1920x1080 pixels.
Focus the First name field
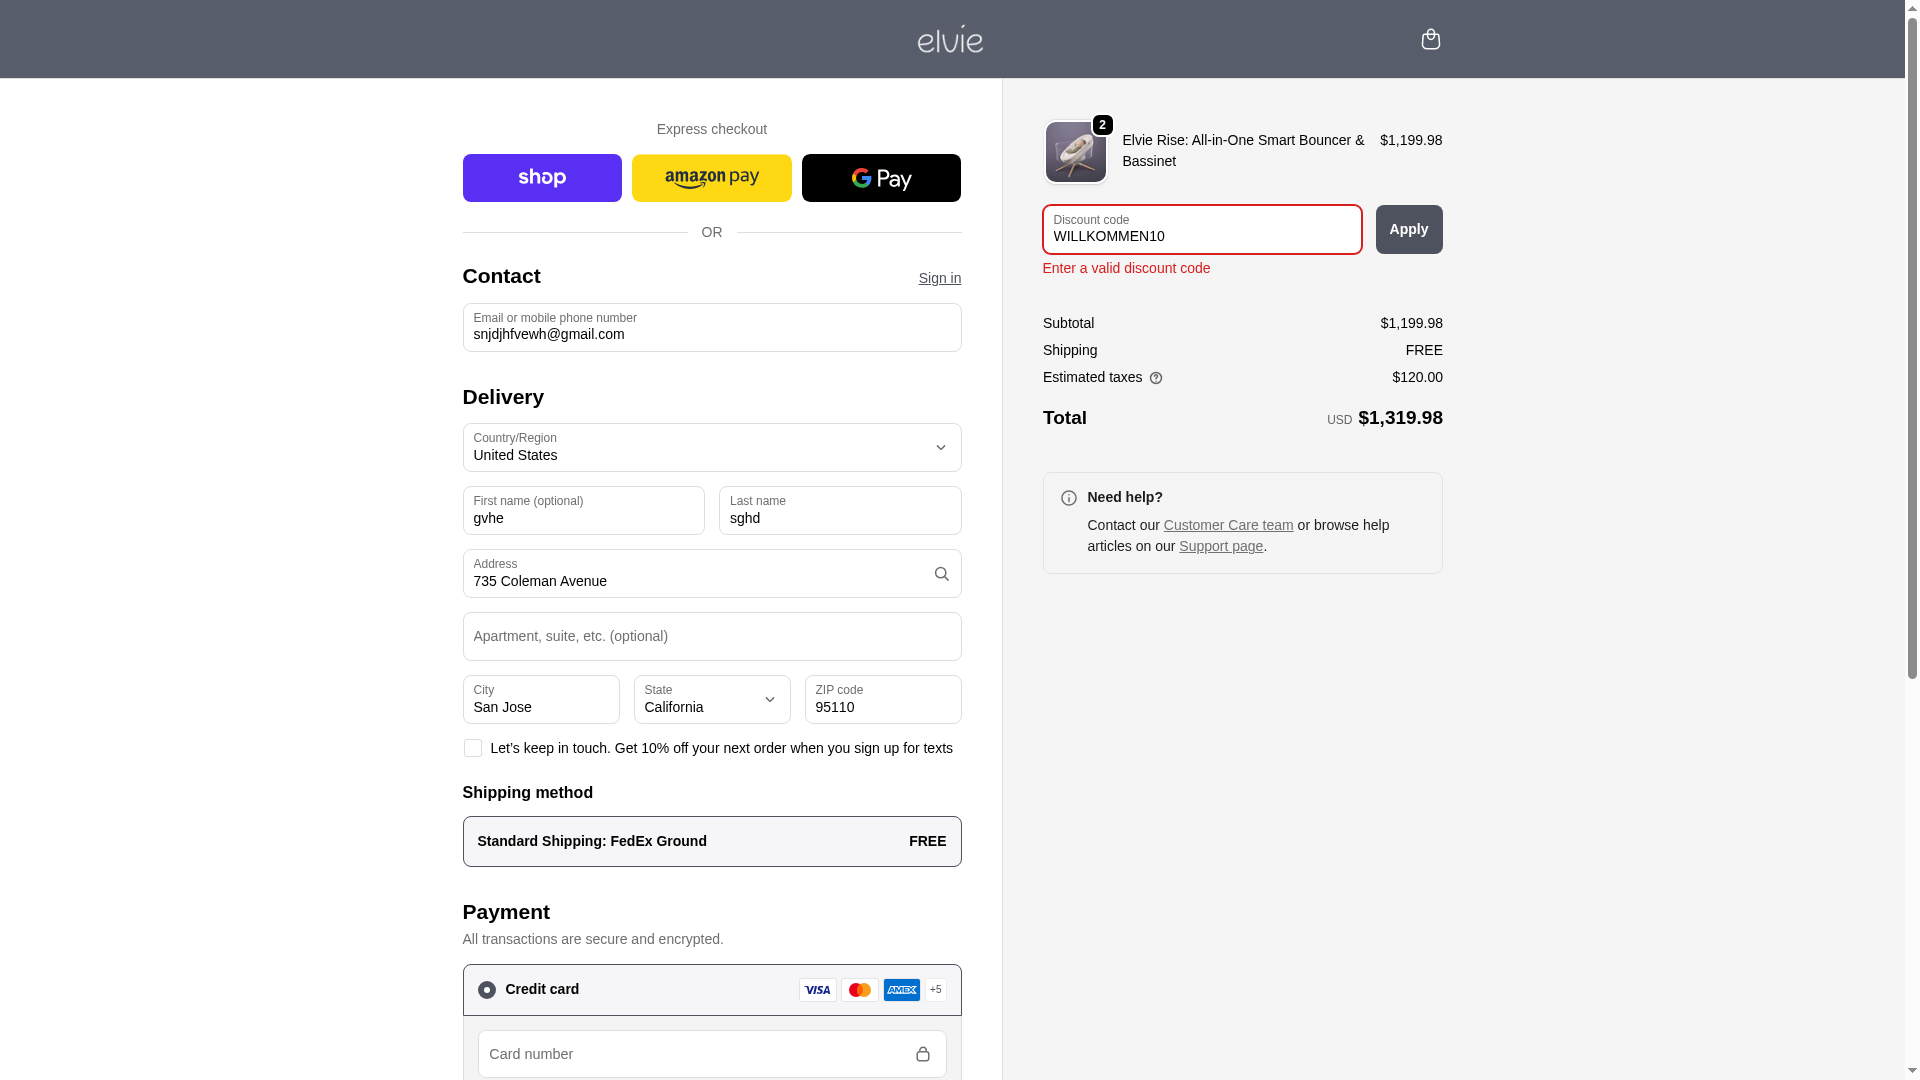[584, 511]
